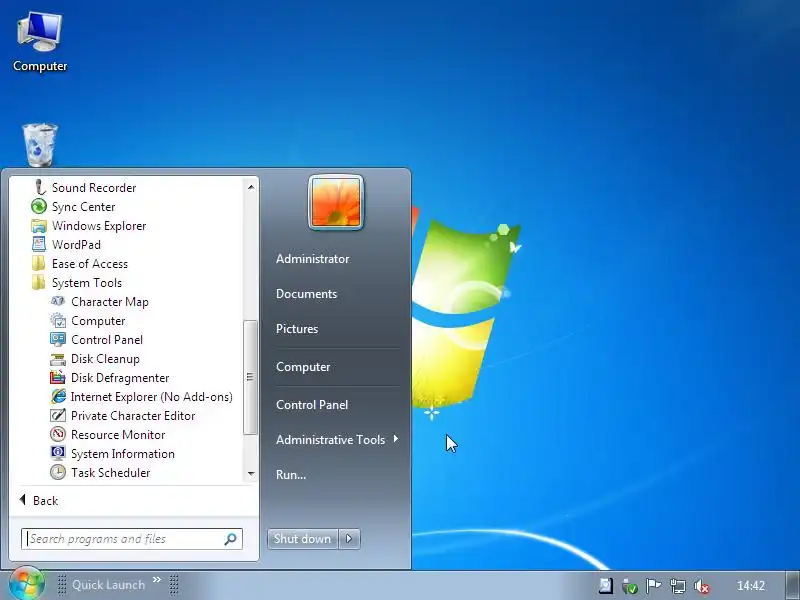
Task: Click the program list scroll down arrow
Action: (251, 473)
